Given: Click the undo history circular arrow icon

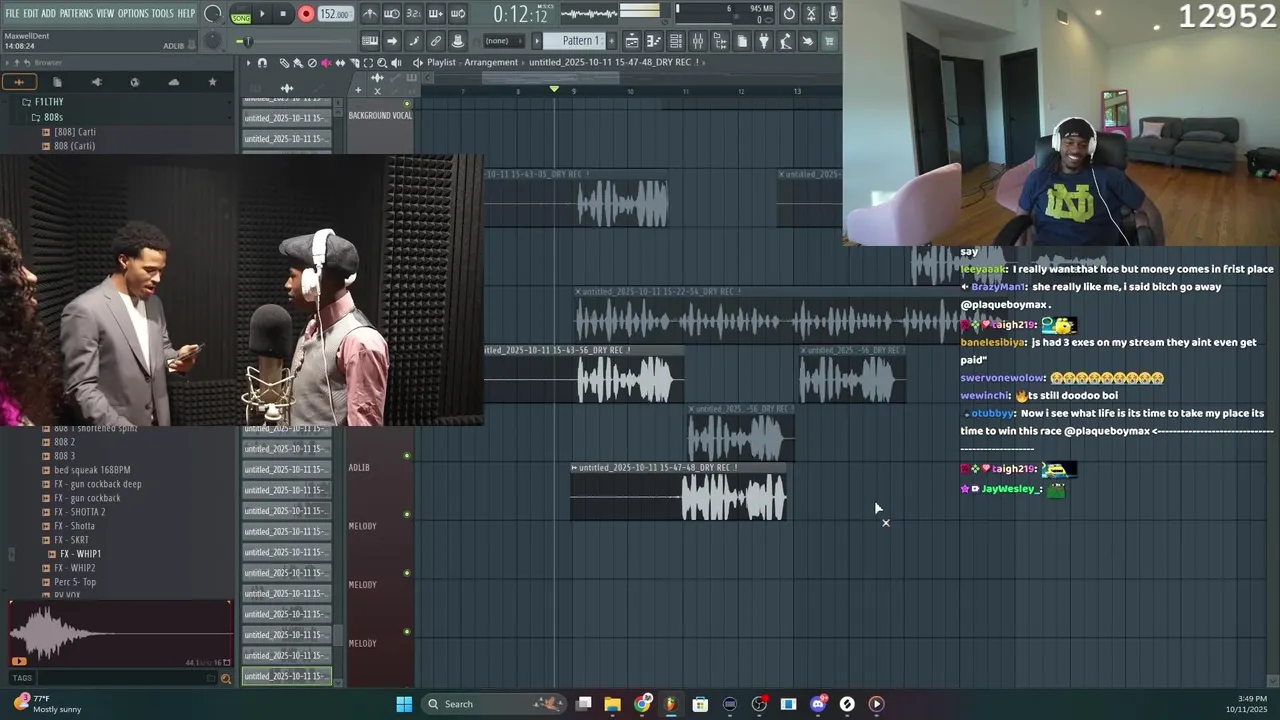Looking at the screenshot, I should [789, 14].
